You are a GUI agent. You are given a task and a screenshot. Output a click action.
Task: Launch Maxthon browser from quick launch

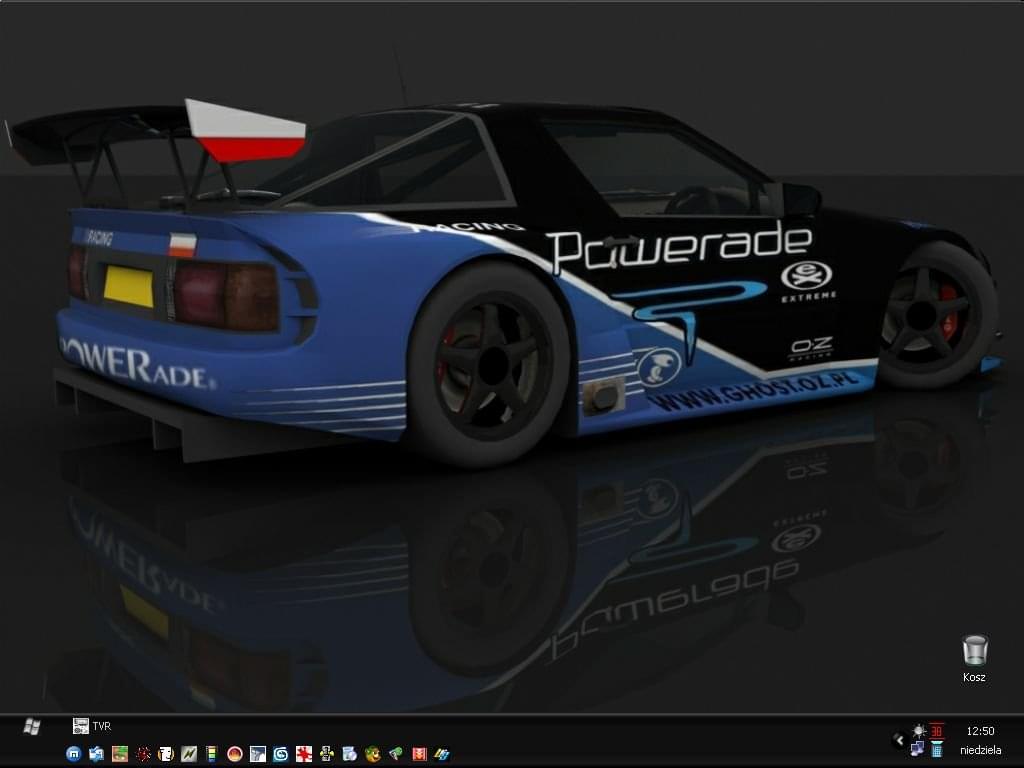pyautogui.click(x=74, y=754)
